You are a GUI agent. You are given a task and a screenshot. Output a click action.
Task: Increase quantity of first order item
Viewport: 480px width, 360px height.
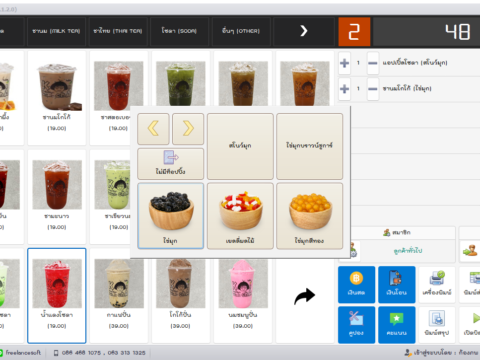[x=344, y=63]
